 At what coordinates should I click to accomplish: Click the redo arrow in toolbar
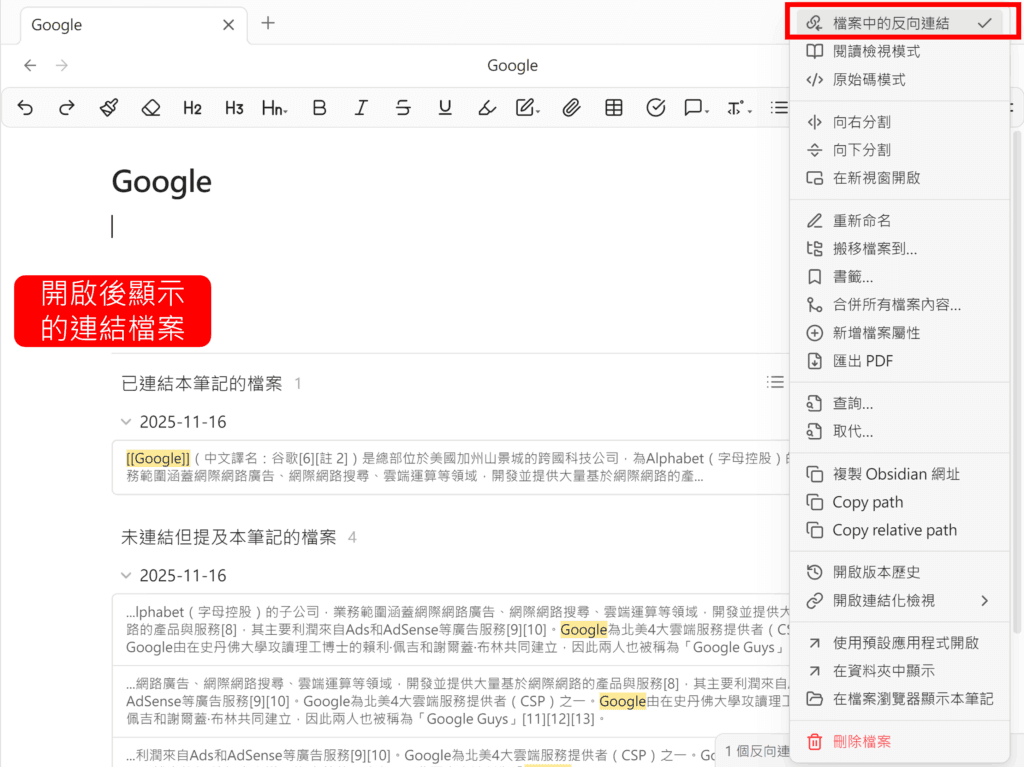67,108
